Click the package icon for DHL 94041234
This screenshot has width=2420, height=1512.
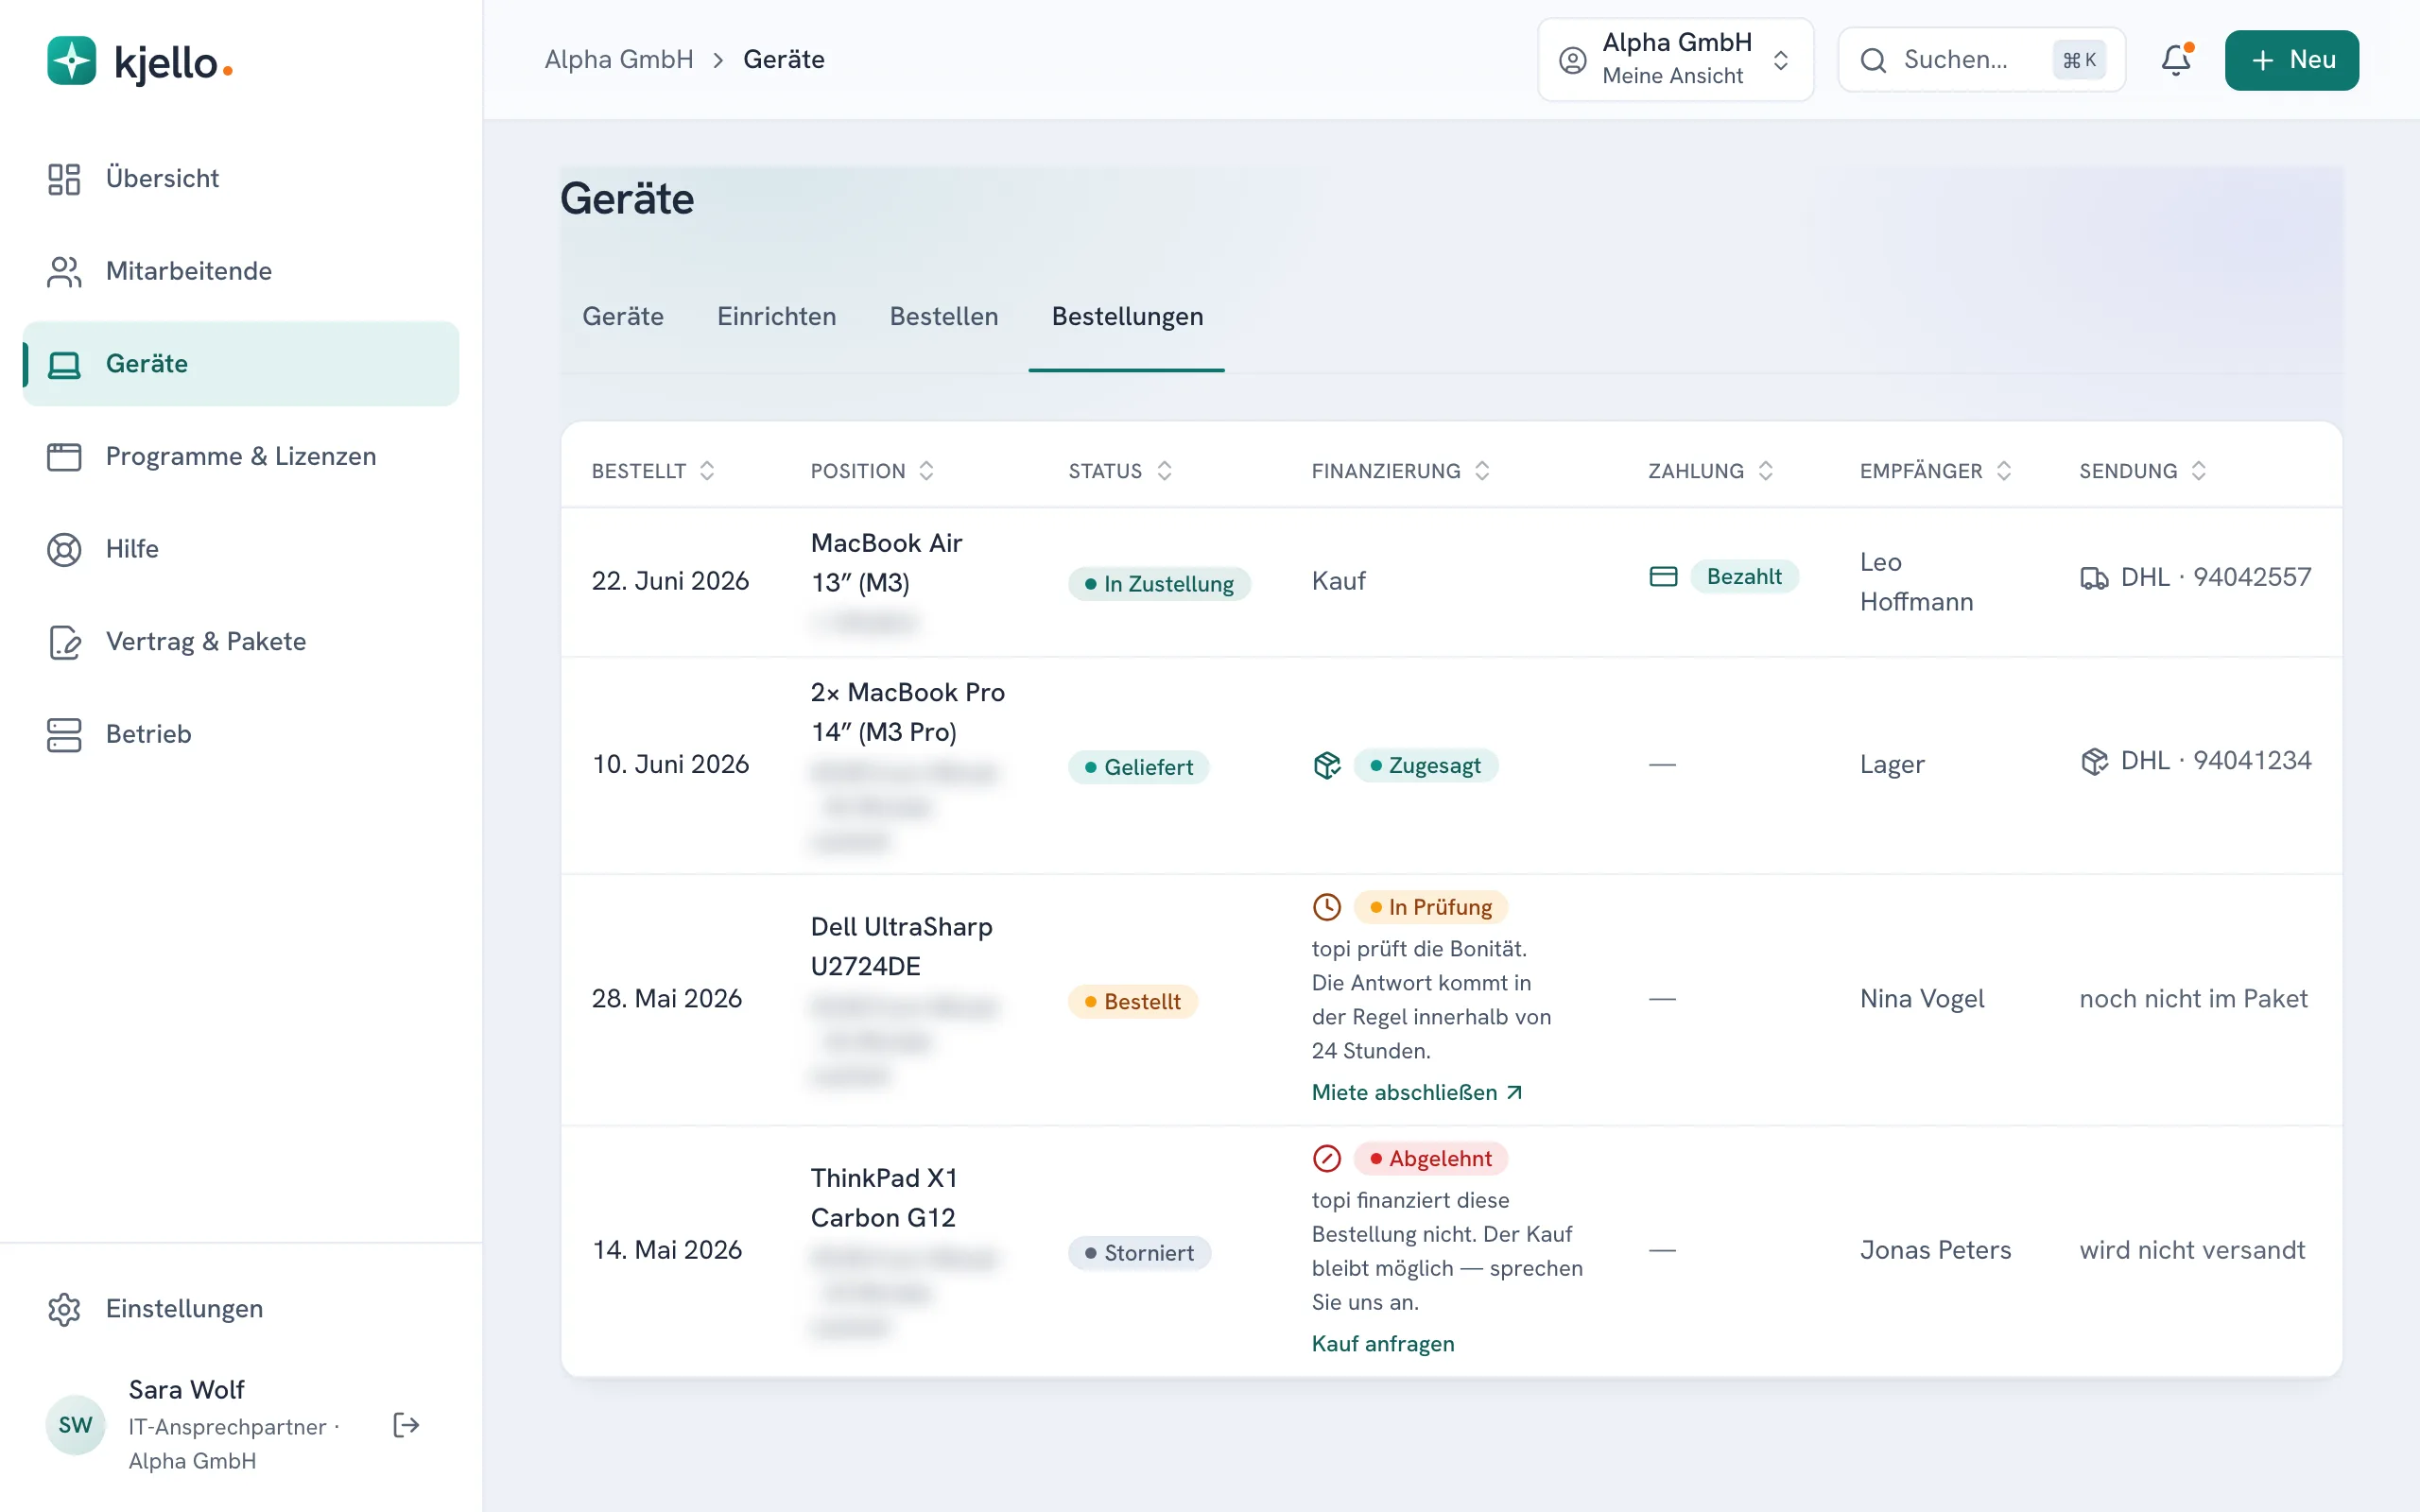[x=2094, y=762]
